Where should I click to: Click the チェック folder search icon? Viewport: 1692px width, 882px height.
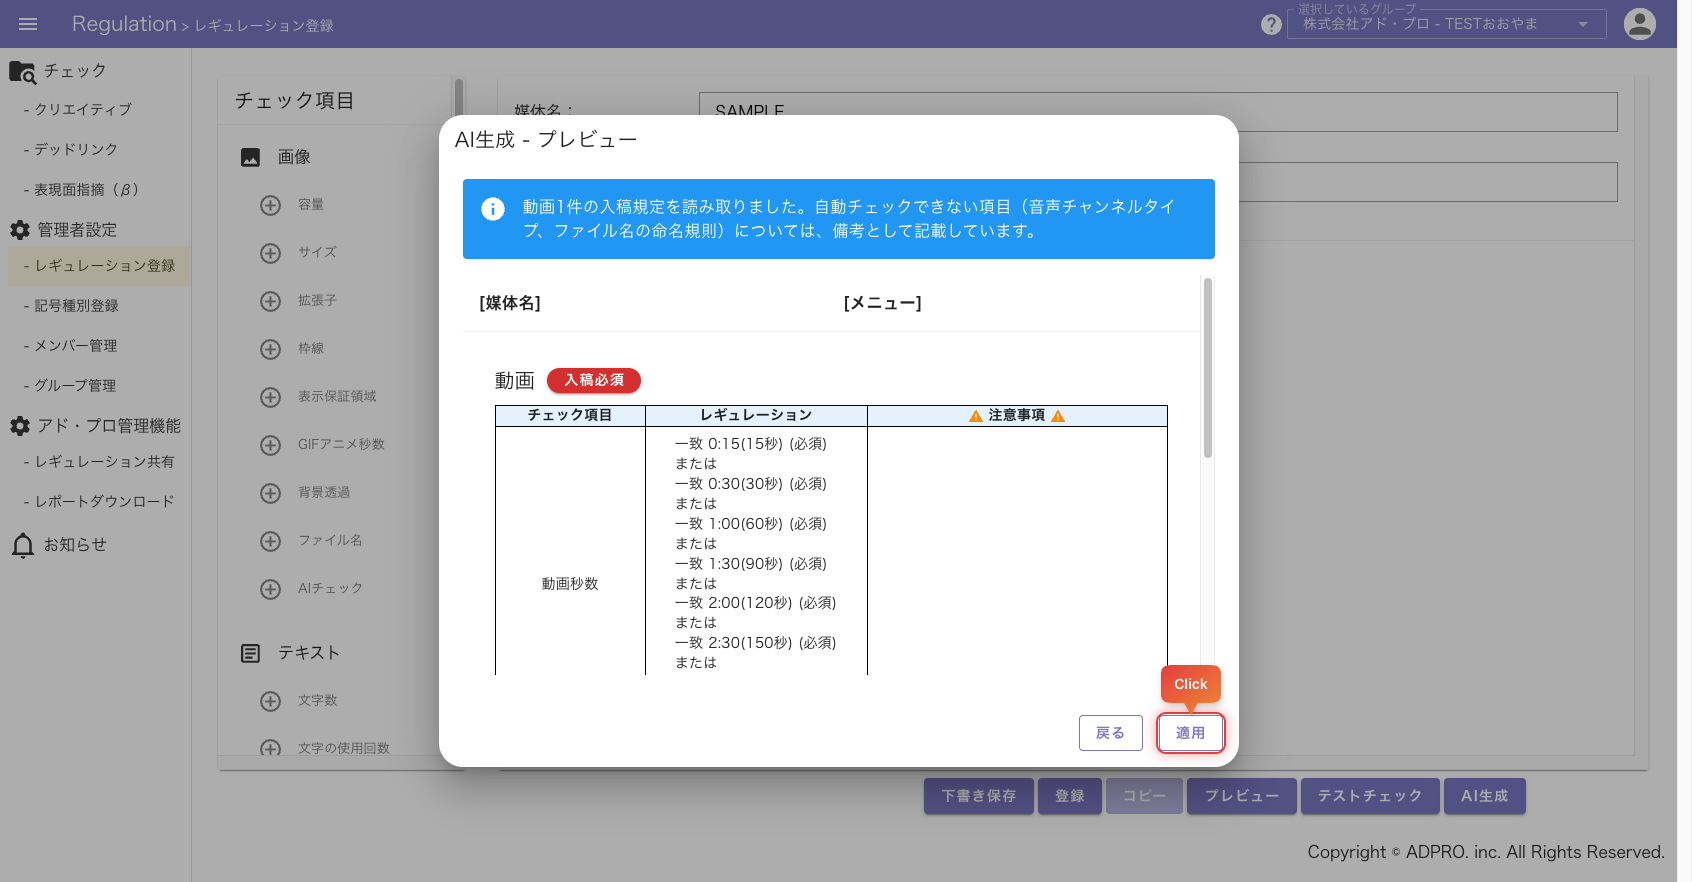22,72
